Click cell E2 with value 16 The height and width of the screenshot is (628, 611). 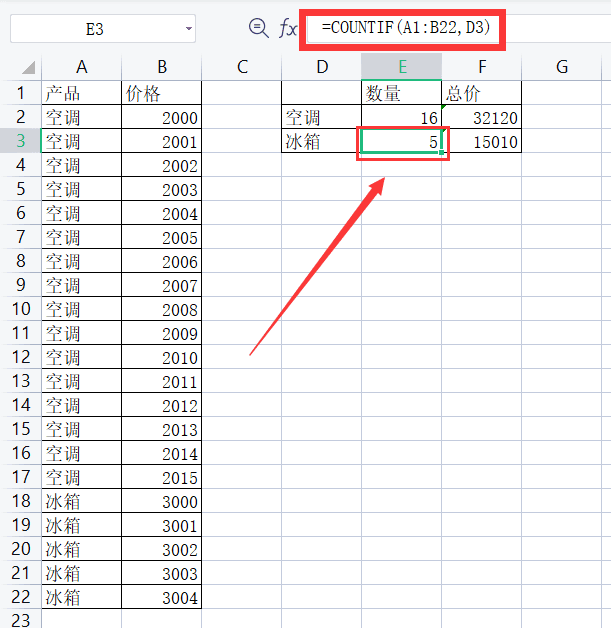pyautogui.click(x=402, y=117)
